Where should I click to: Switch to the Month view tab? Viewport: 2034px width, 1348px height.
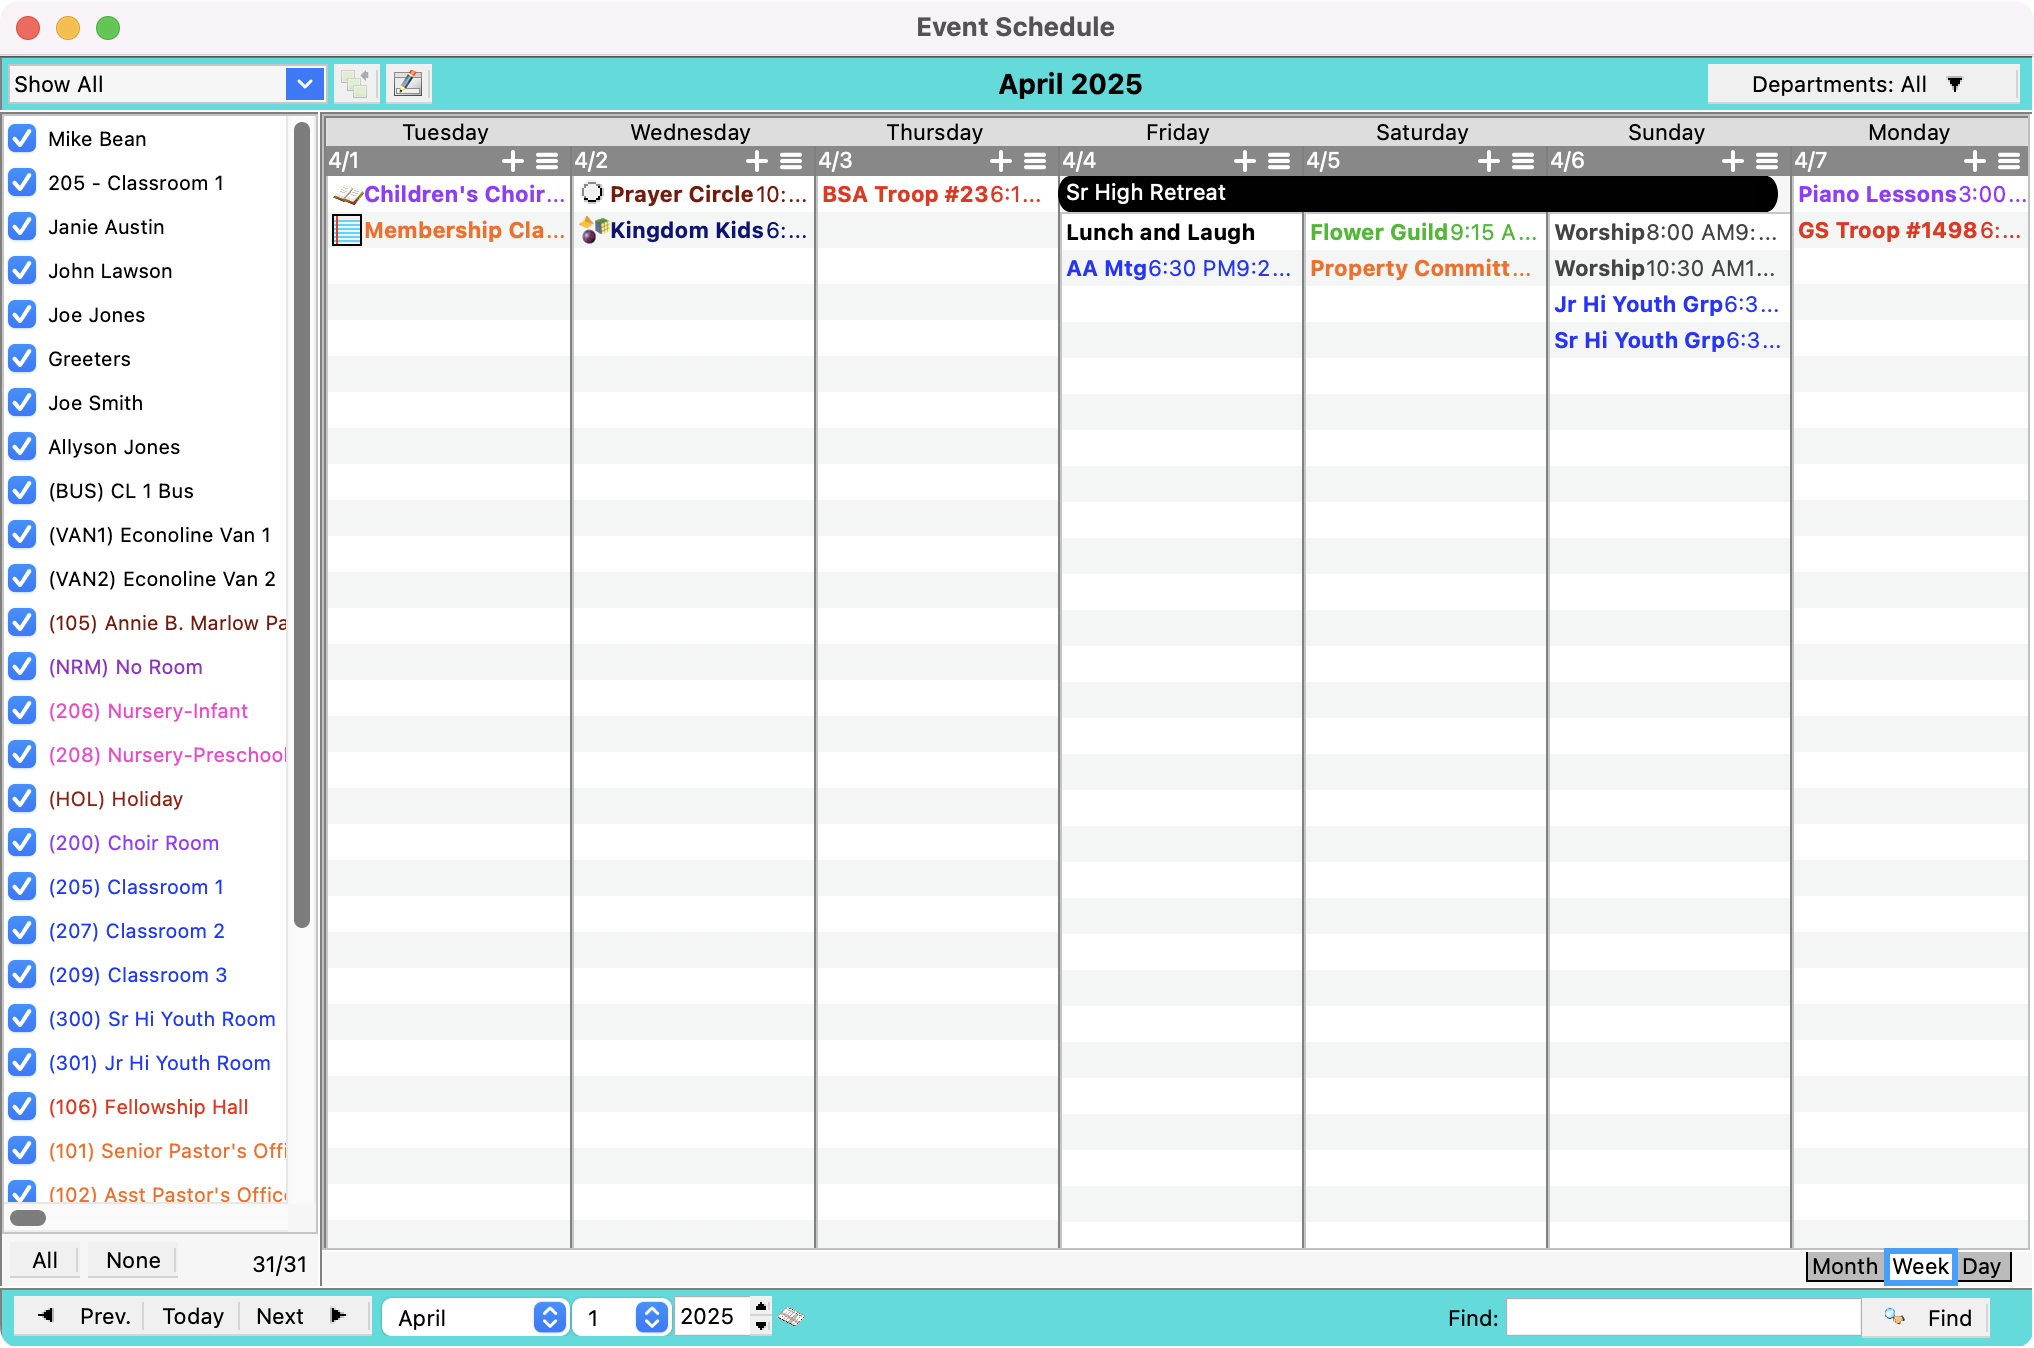[x=1844, y=1266]
